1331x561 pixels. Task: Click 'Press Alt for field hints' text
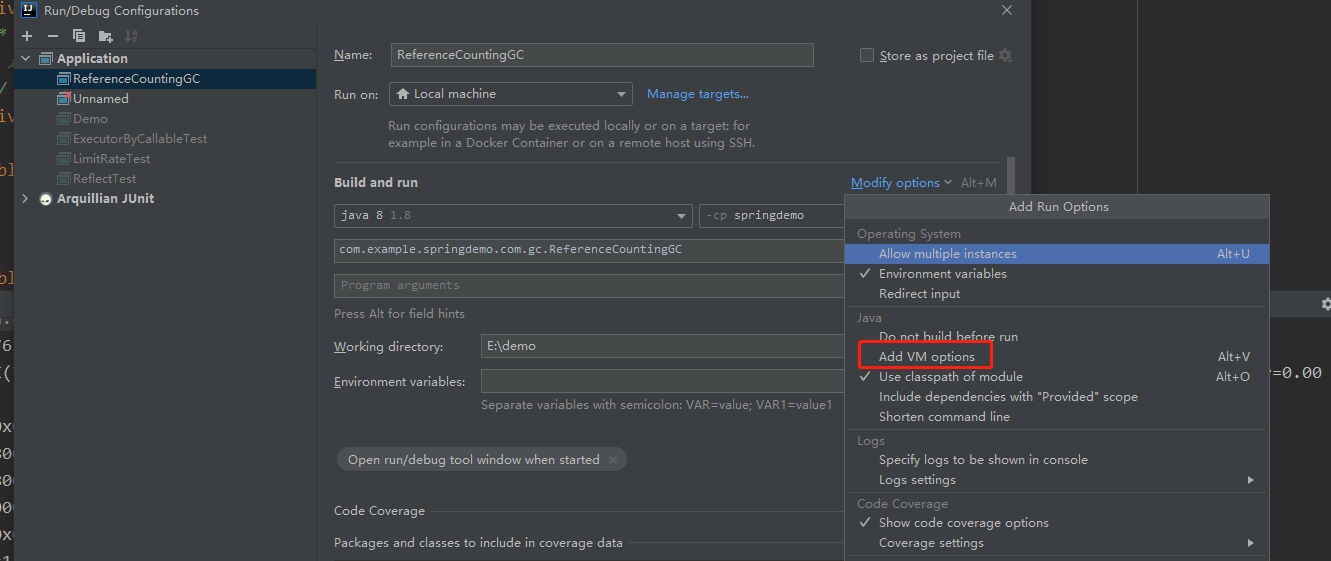pyautogui.click(x=399, y=314)
